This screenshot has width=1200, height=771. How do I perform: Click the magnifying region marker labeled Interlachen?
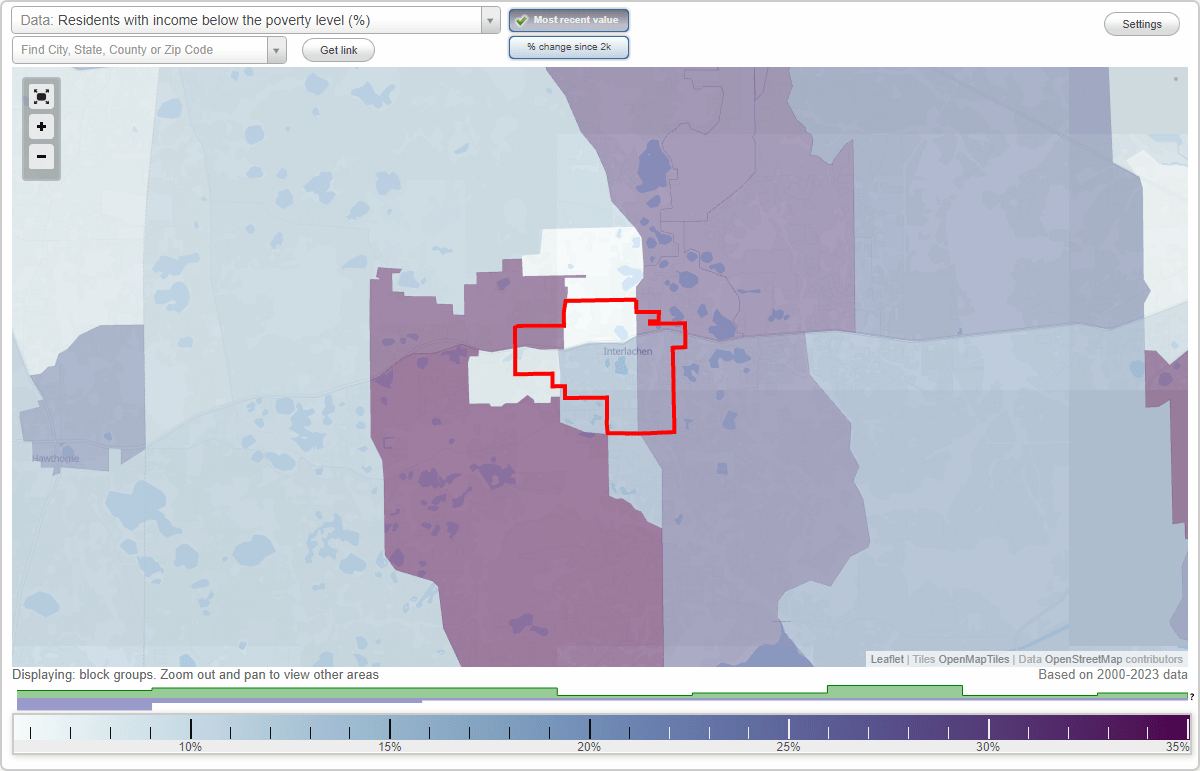coord(627,351)
